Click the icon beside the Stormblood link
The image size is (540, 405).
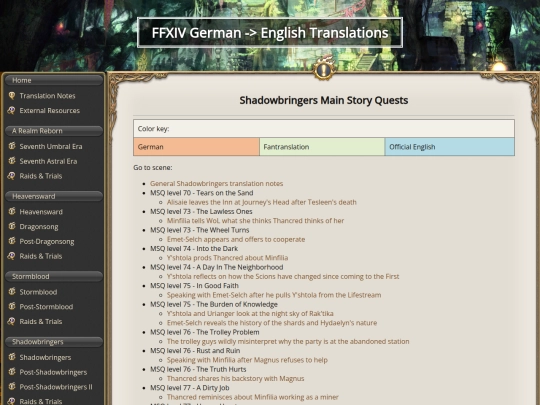point(12,292)
